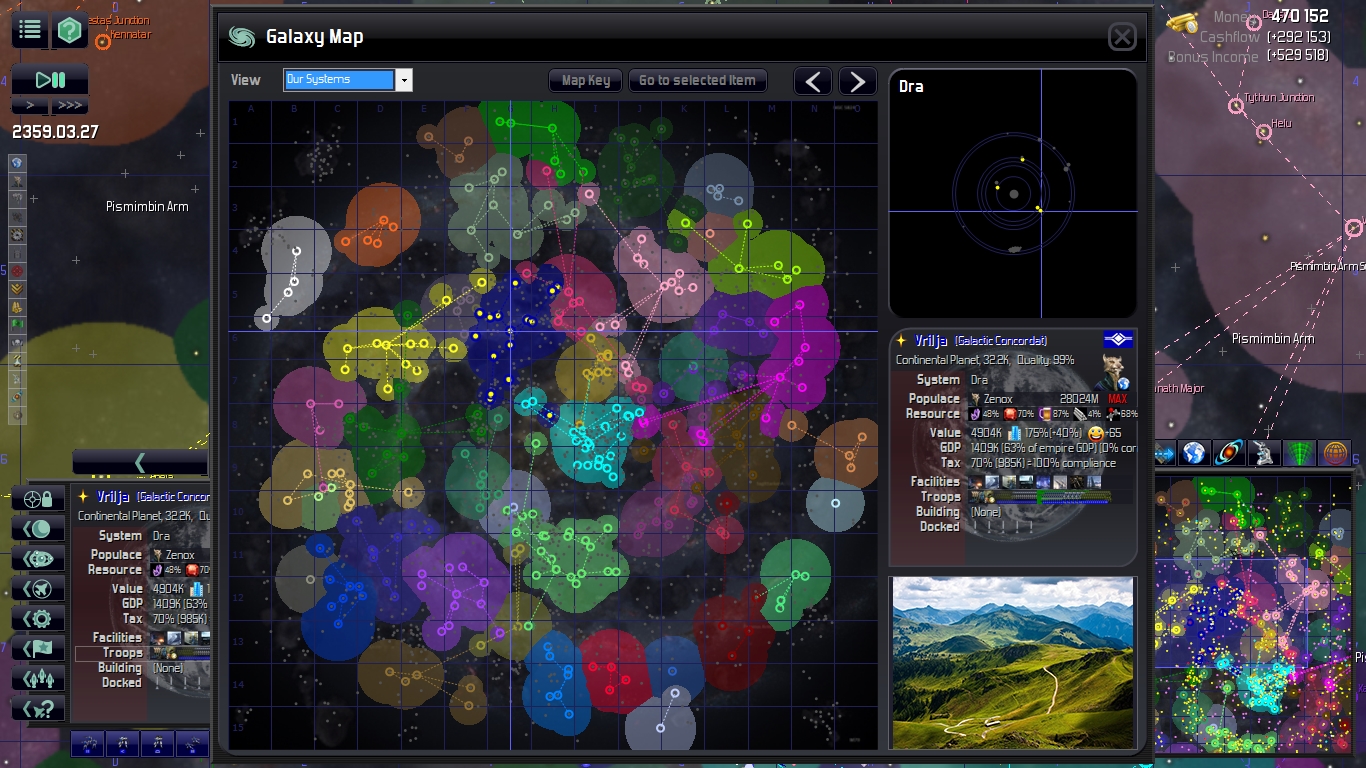Select the Tythun Junction star on main map
Viewport: 1366px width, 768px height.
point(1235,106)
